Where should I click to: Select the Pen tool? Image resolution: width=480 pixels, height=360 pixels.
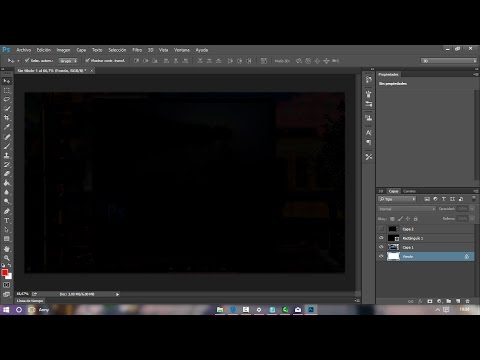pyautogui.click(x=7, y=211)
